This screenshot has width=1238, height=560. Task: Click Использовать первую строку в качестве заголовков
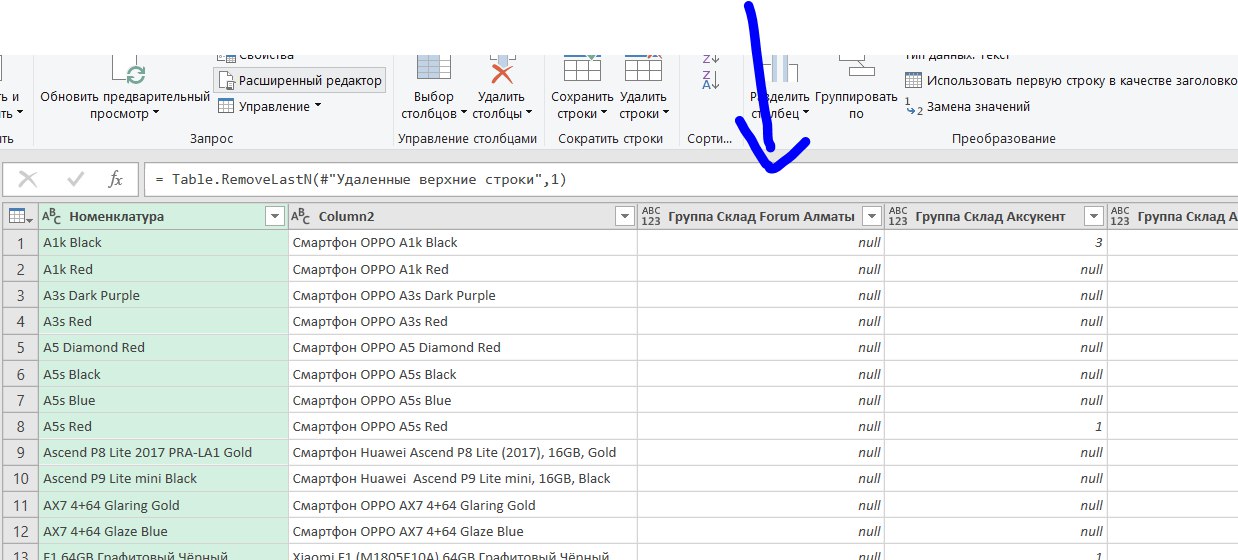[x=1071, y=80]
